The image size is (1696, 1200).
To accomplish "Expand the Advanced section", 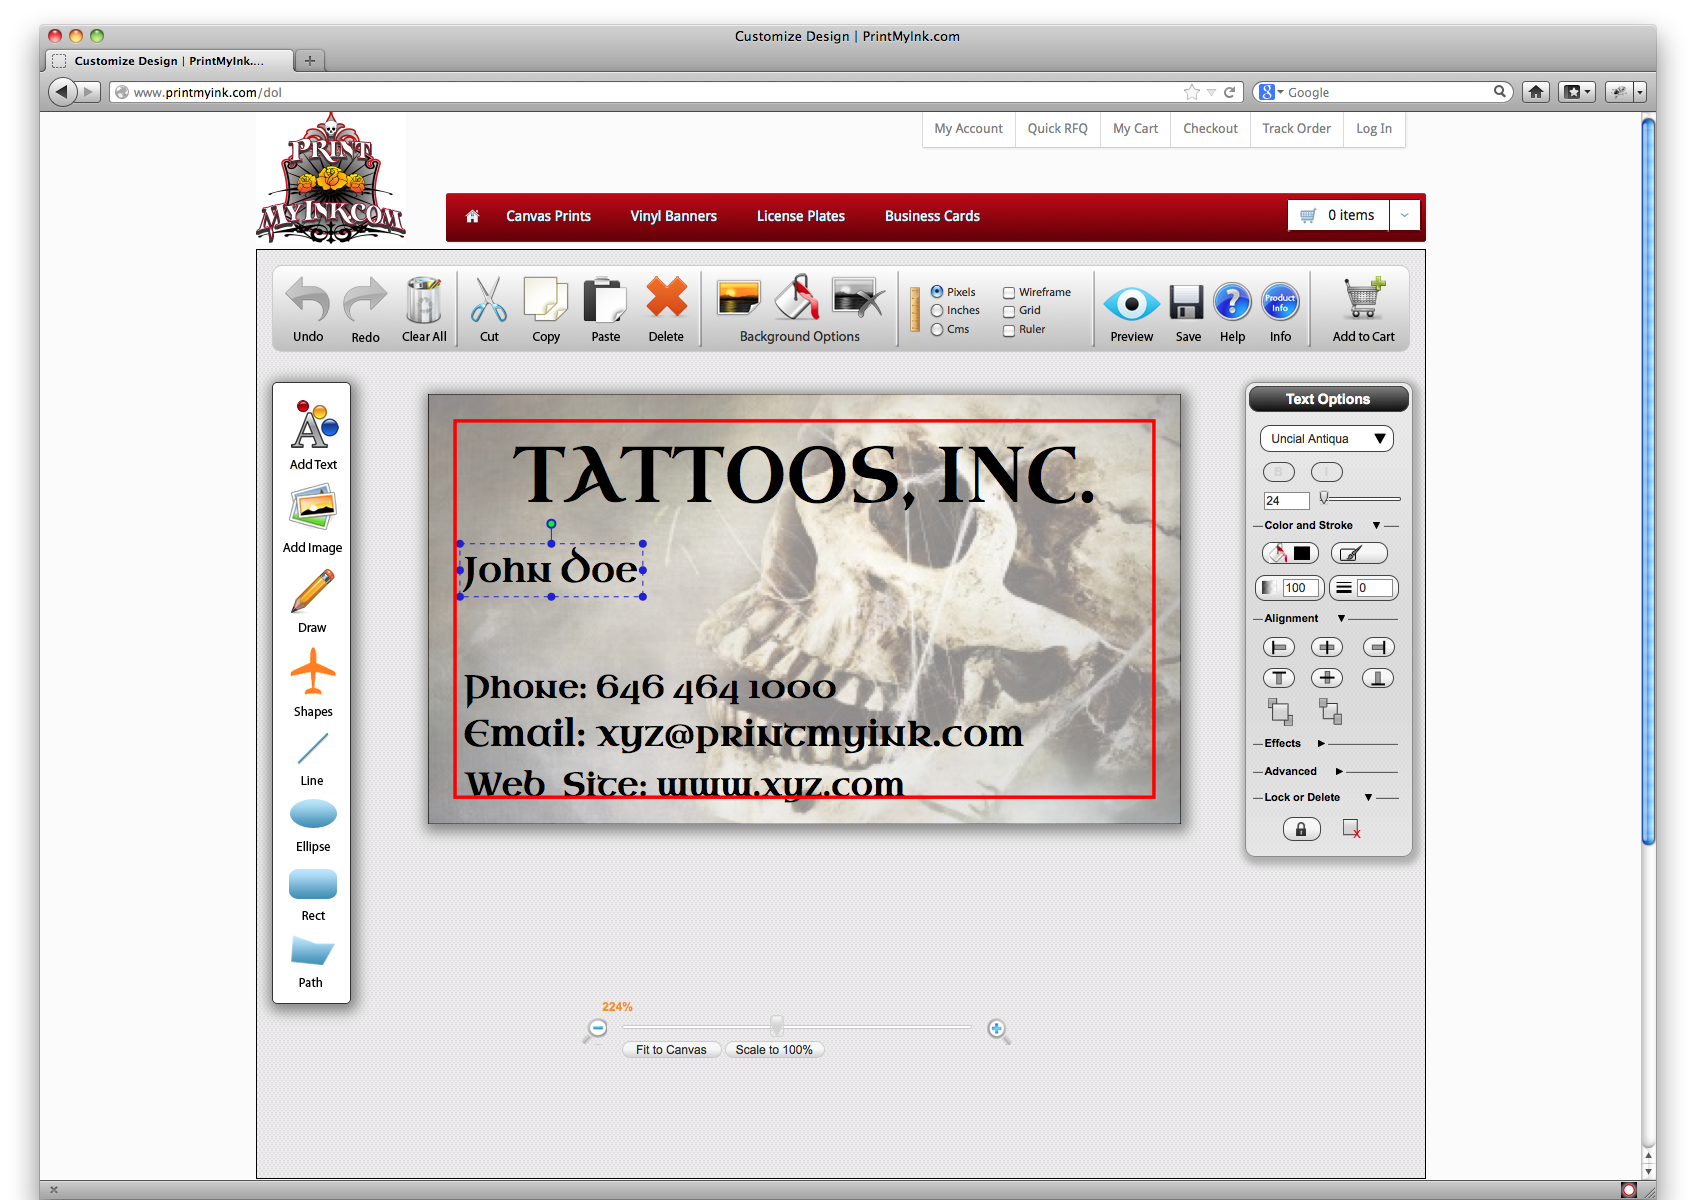I will (x=1339, y=771).
